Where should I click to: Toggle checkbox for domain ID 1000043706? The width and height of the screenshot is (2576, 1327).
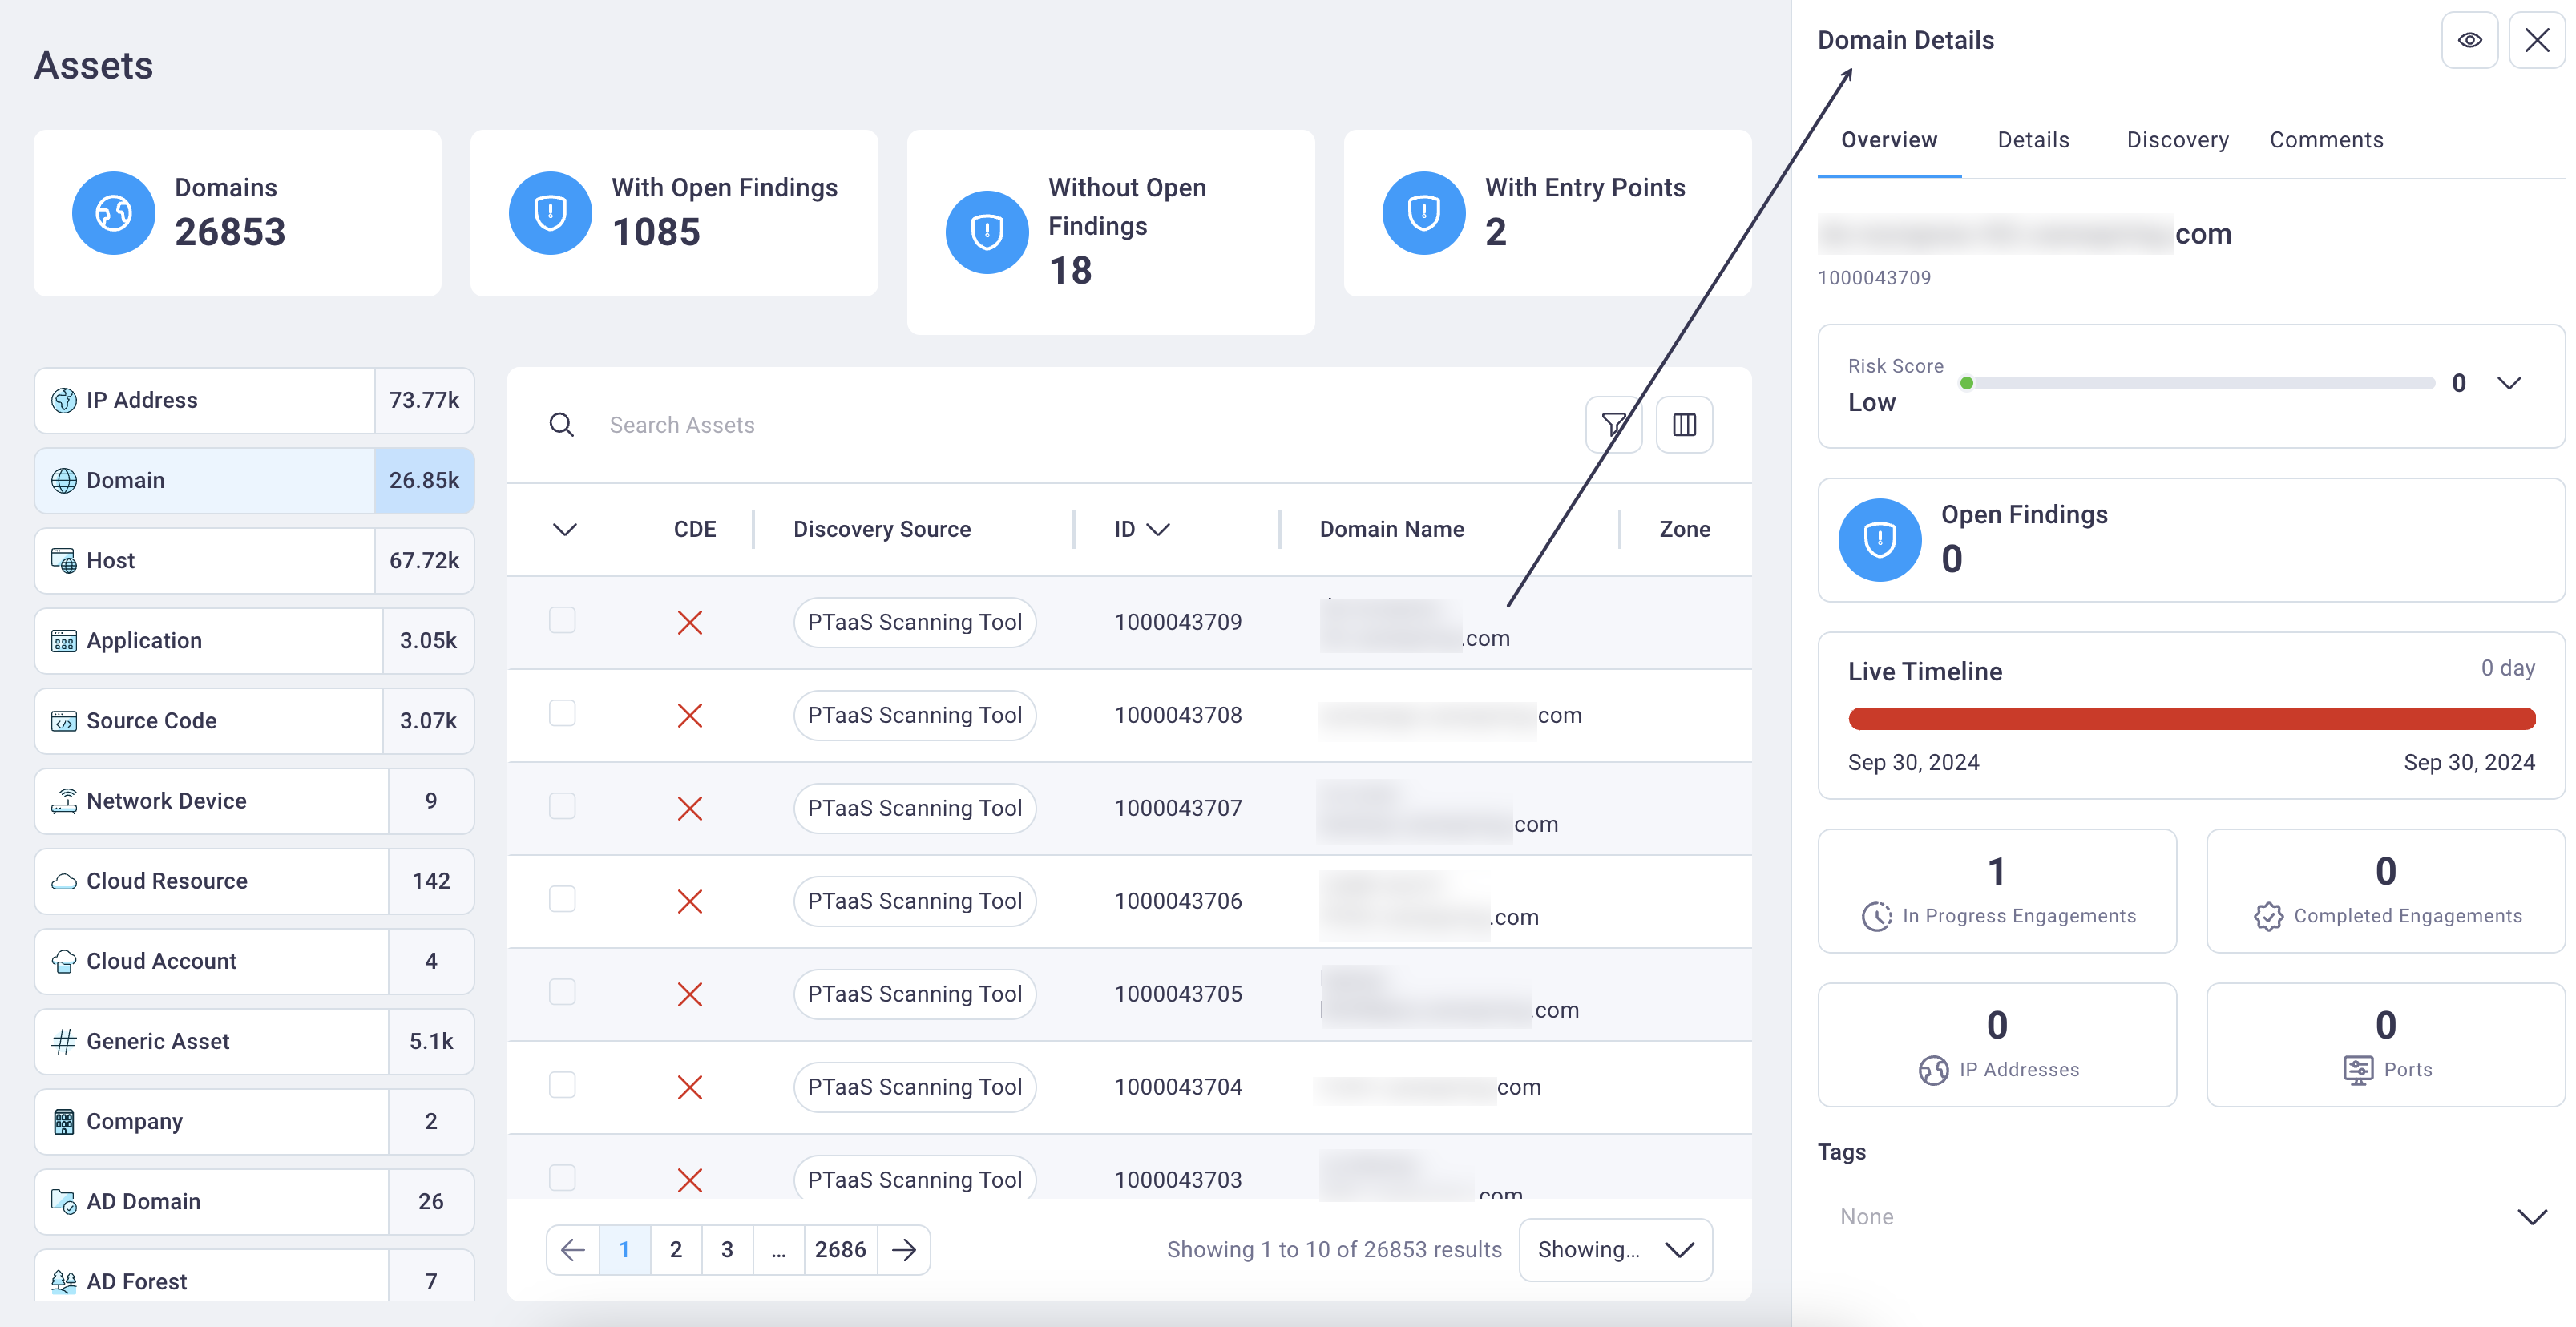click(562, 901)
